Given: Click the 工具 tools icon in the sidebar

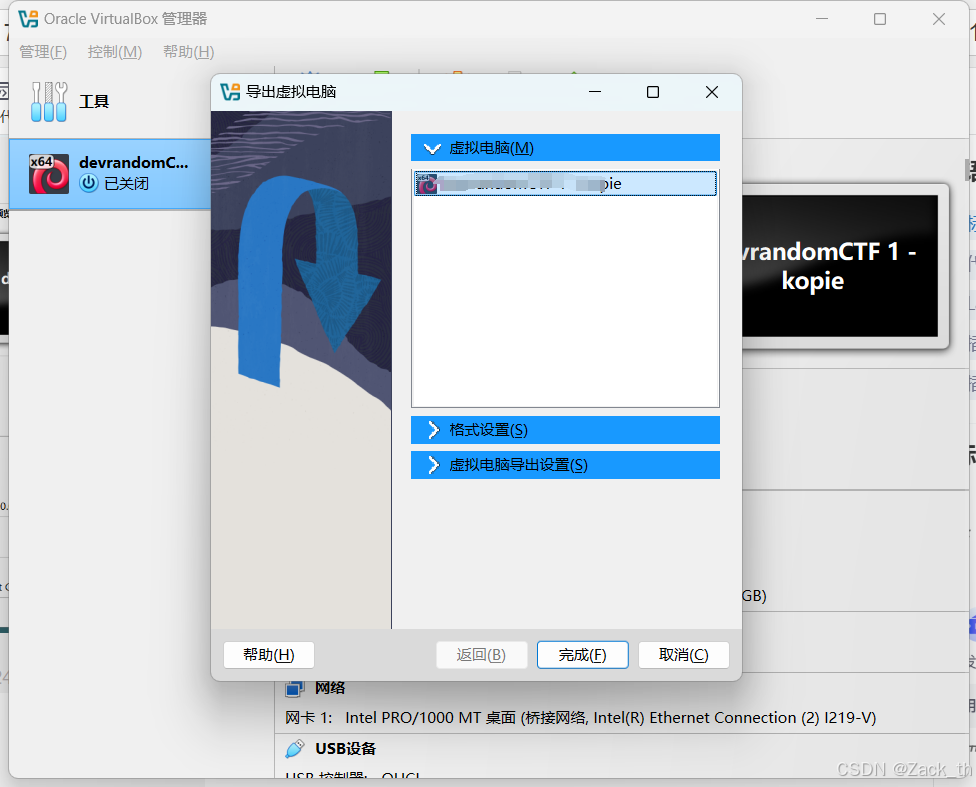Looking at the screenshot, I should tap(49, 101).
